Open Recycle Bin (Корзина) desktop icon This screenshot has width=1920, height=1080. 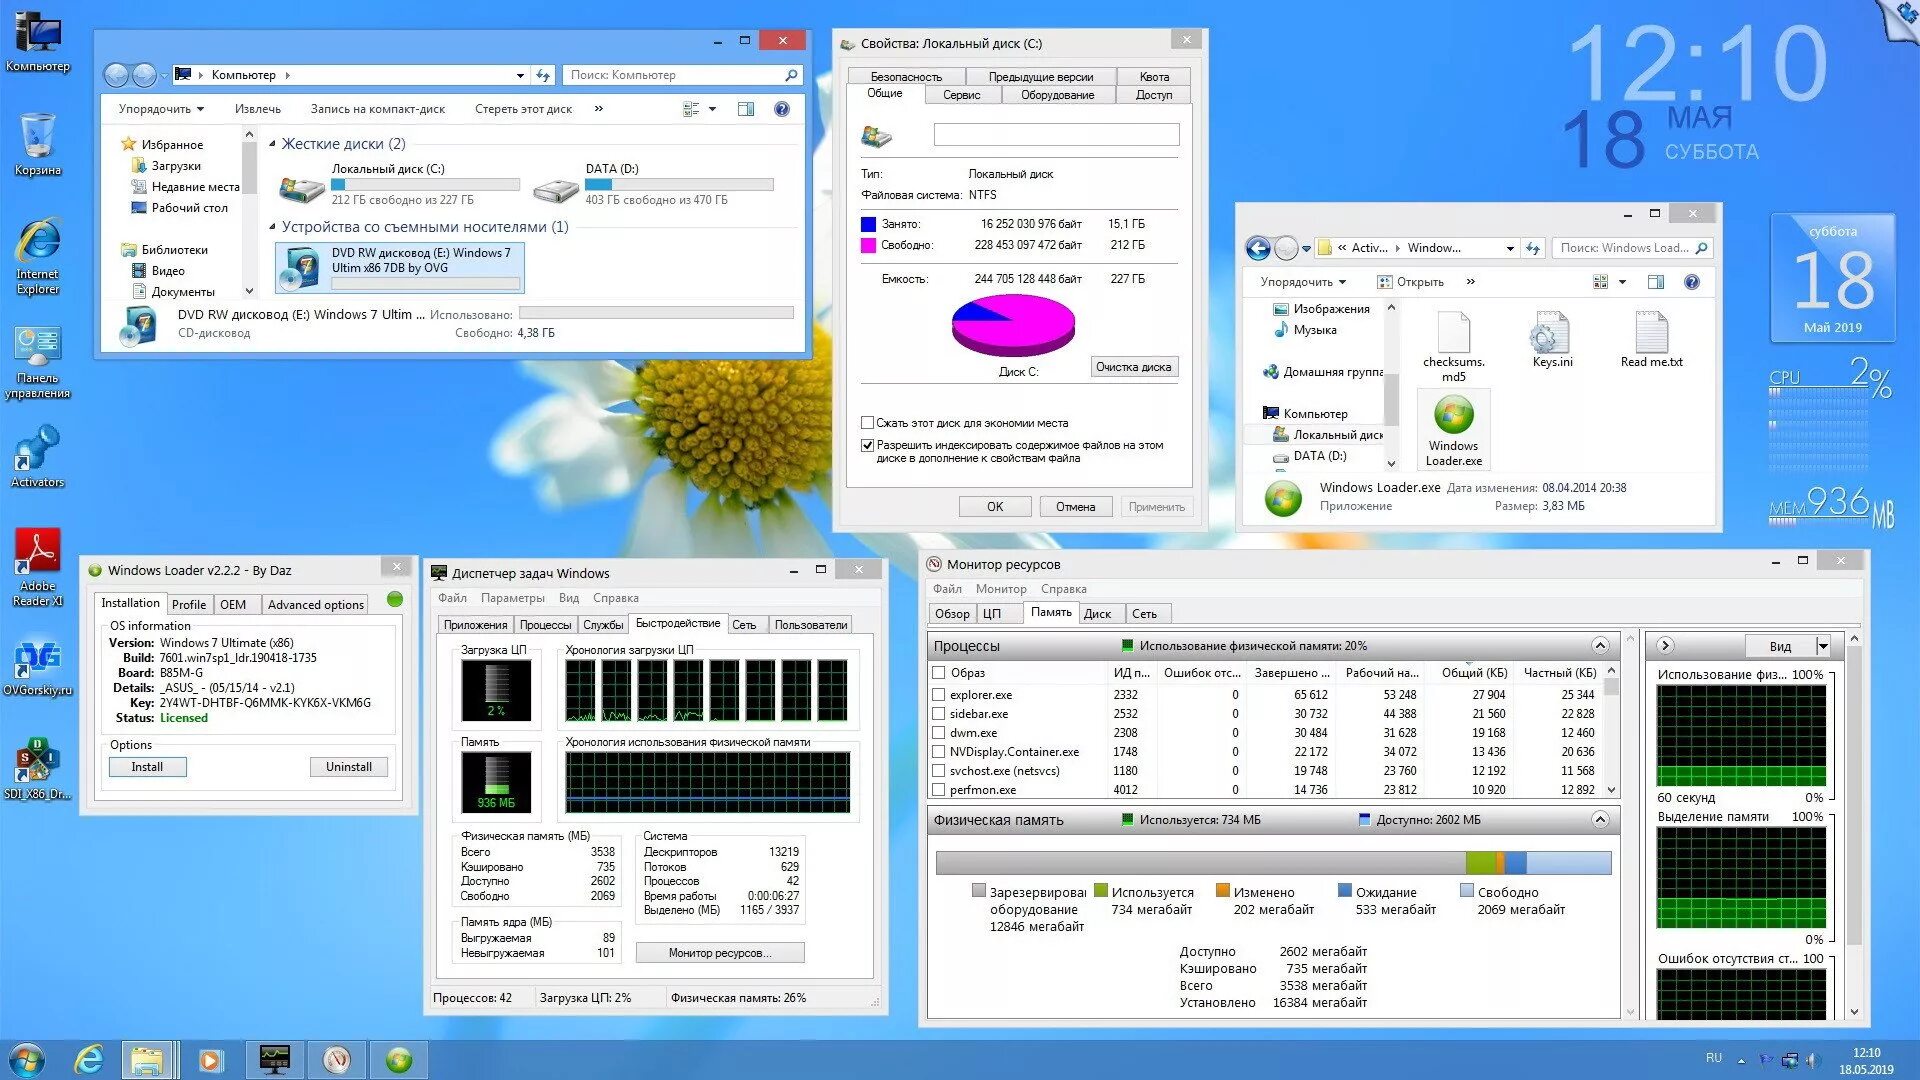(x=38, y=137)
